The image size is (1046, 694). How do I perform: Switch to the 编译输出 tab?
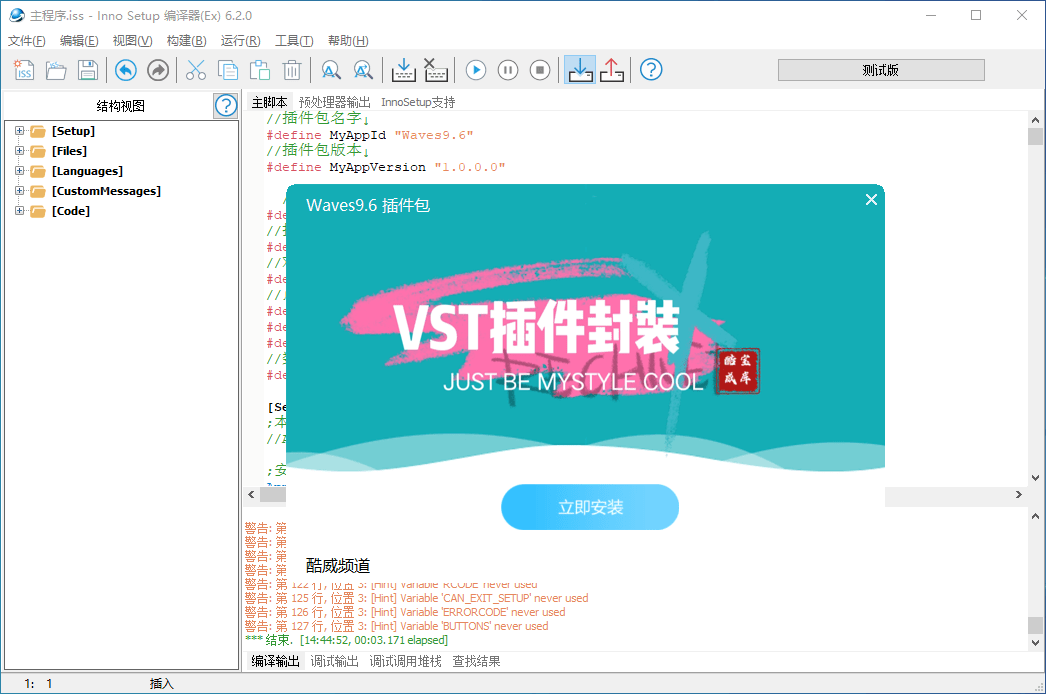[x=276, y=661]
